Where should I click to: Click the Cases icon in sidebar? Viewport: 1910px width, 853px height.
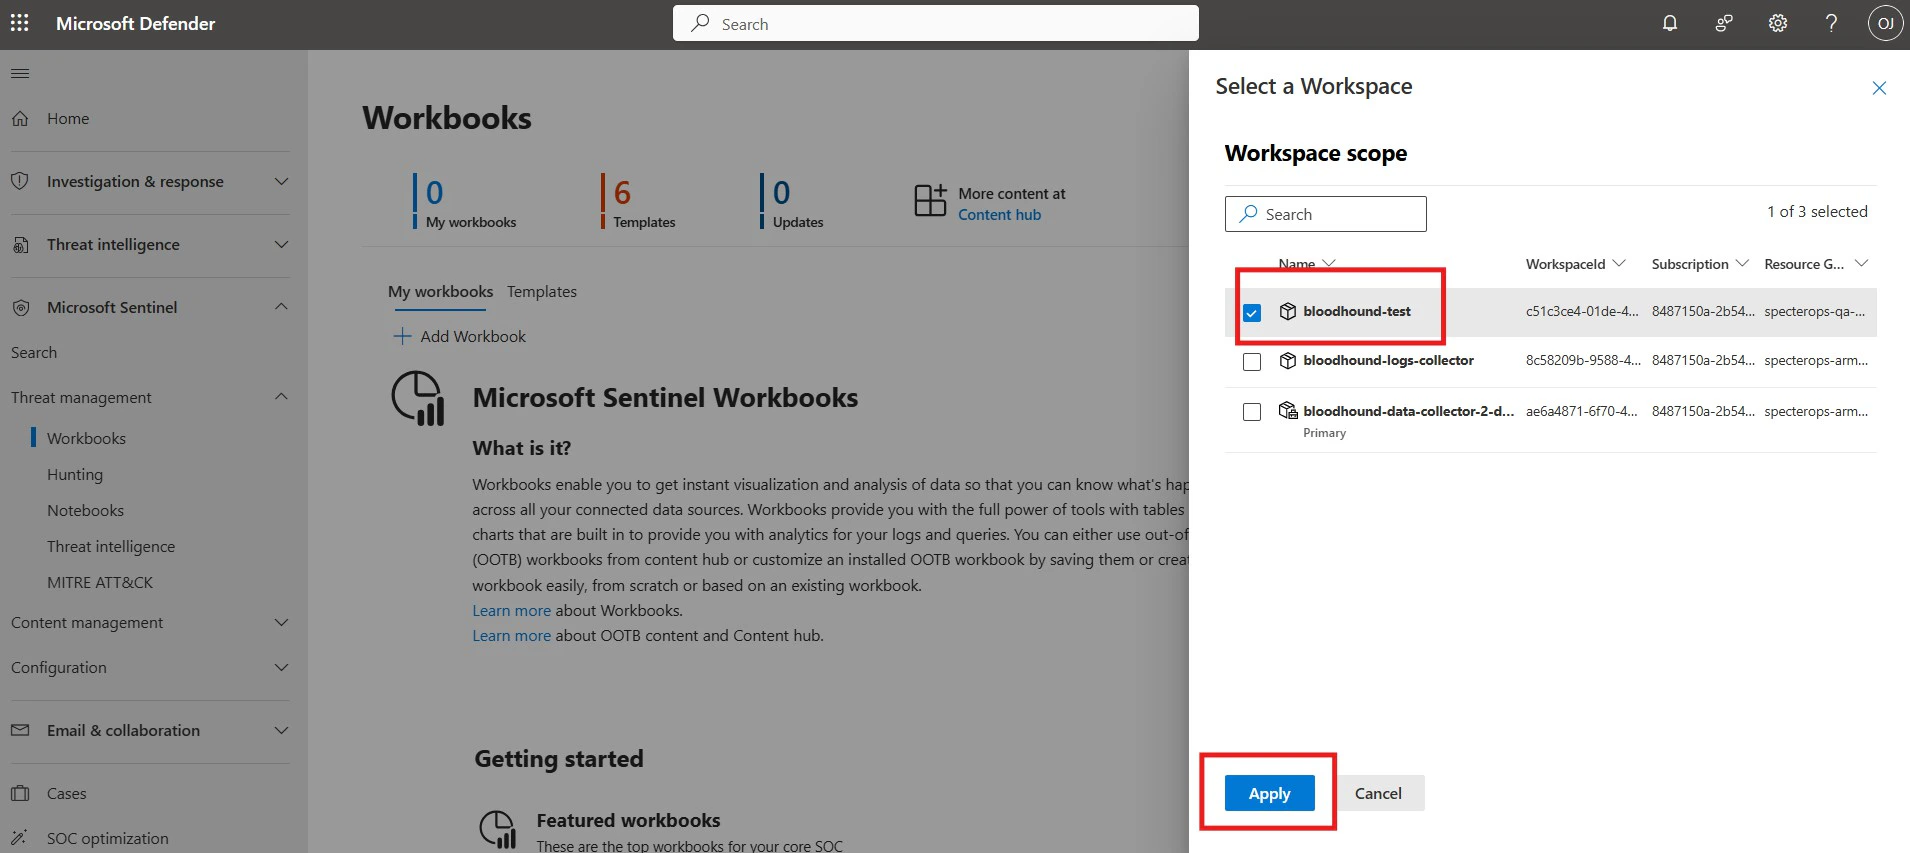pos(20,793)
